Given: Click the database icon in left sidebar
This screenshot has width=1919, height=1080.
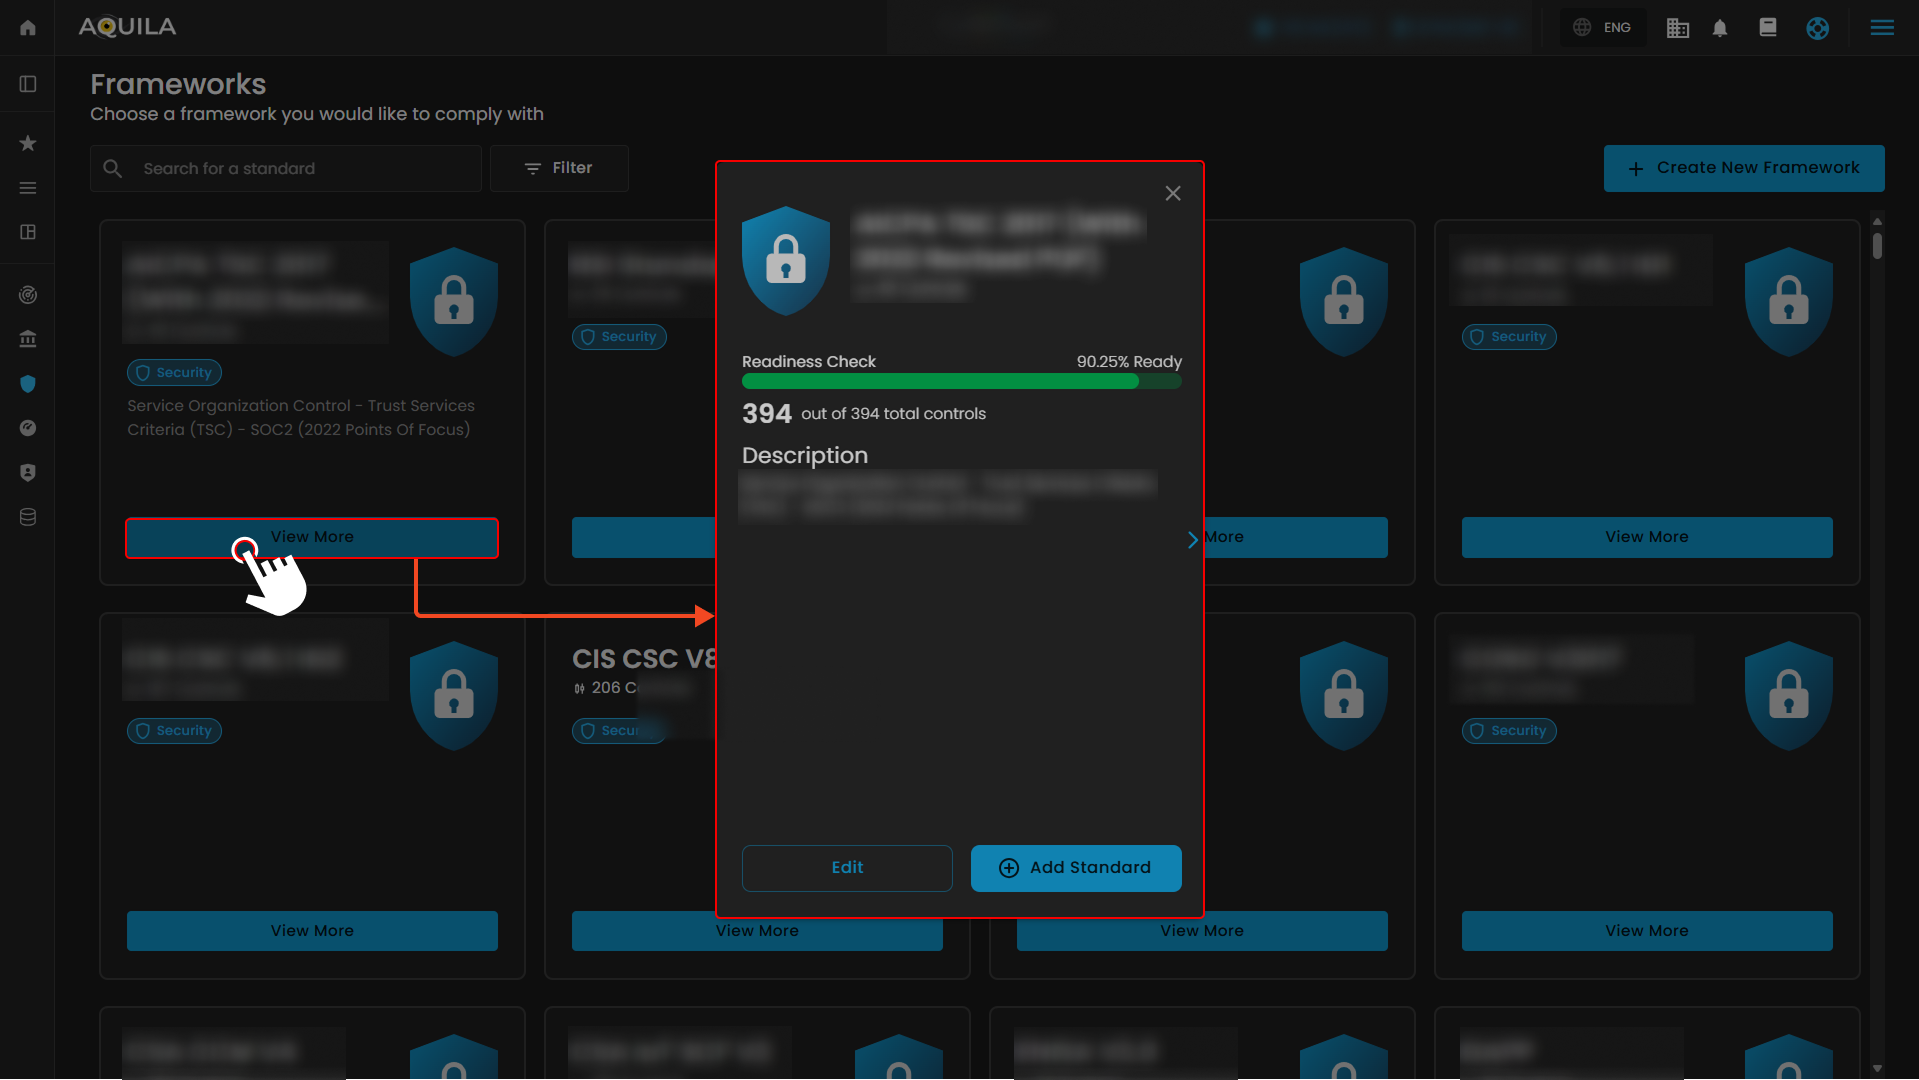Looking at the screenshot, I should 28,517.
